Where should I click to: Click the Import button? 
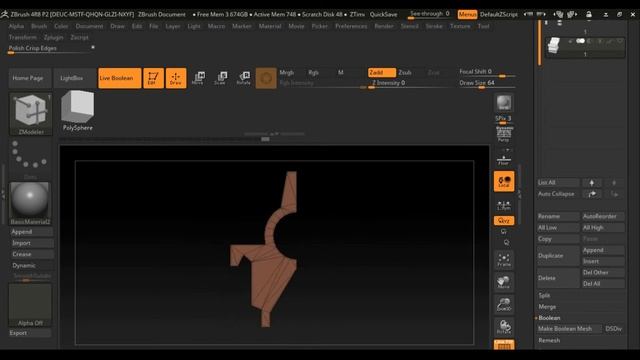tap(31, 243)
